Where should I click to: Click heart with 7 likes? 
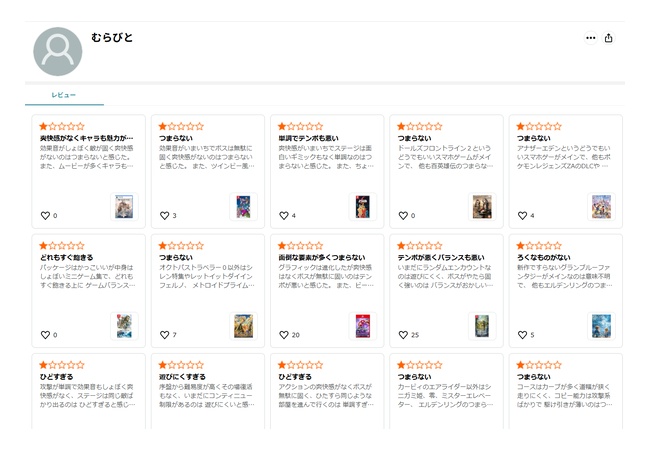[x=165, y=335]
